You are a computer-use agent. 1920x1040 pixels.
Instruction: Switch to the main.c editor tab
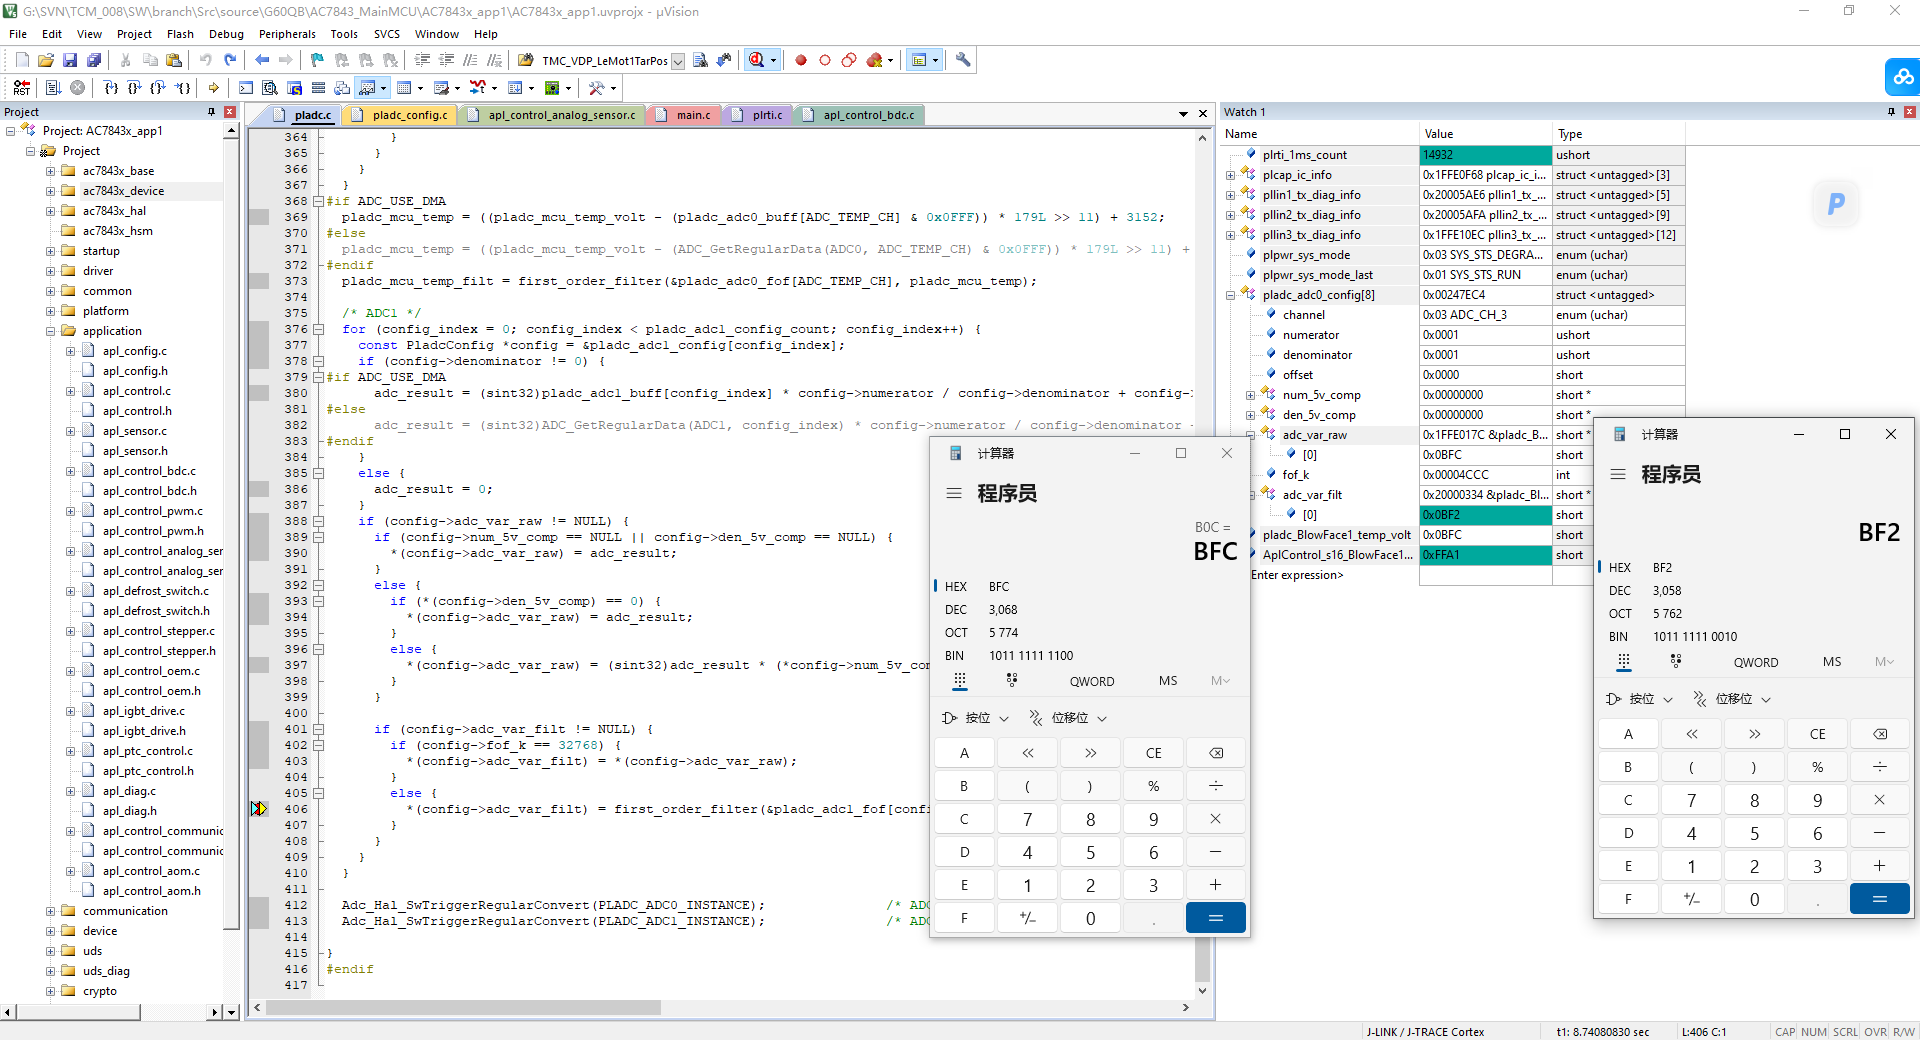(x=692, y=115)
